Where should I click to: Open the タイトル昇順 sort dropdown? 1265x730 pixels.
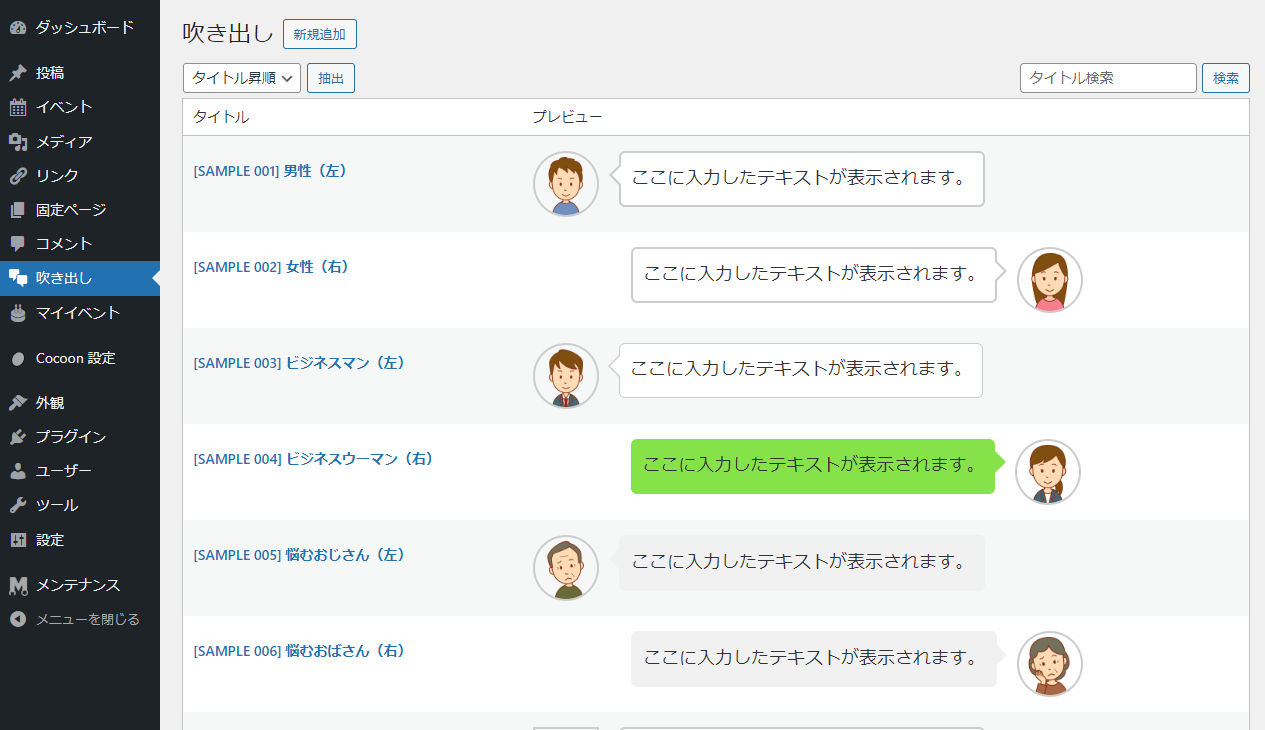click(x=242, y=78)
